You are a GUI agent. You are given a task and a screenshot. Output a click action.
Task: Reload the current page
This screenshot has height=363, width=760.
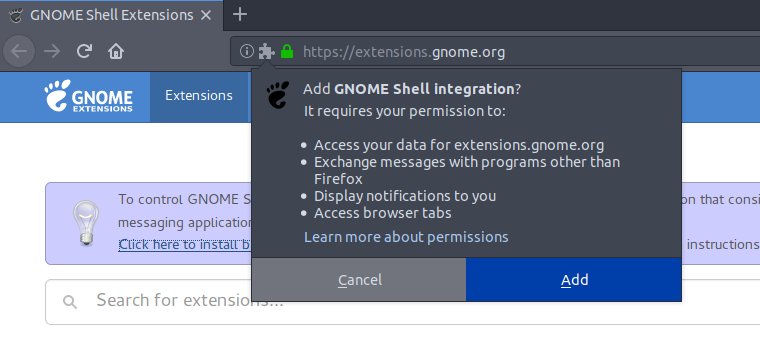tap(84, 51)
